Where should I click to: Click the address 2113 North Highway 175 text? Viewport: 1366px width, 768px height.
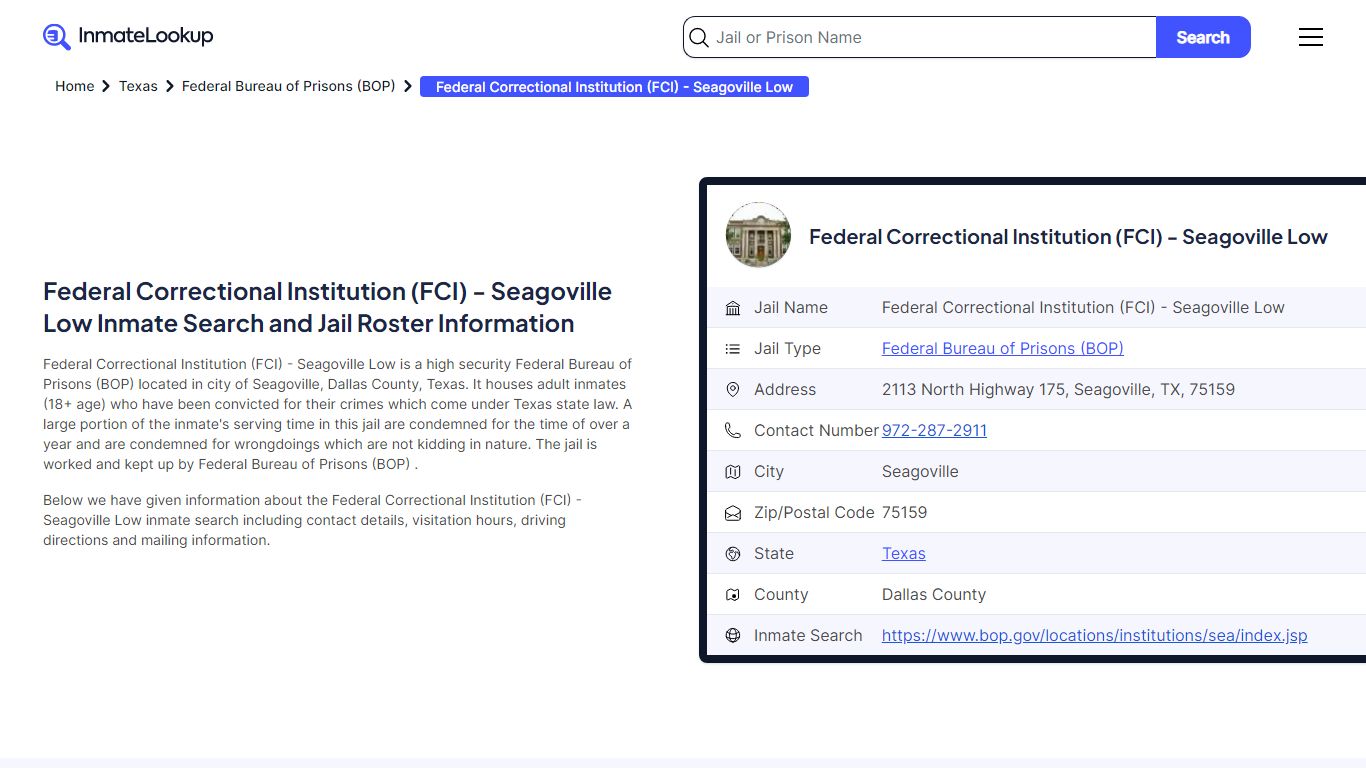pyautogui.click(x=1058, y=389)
